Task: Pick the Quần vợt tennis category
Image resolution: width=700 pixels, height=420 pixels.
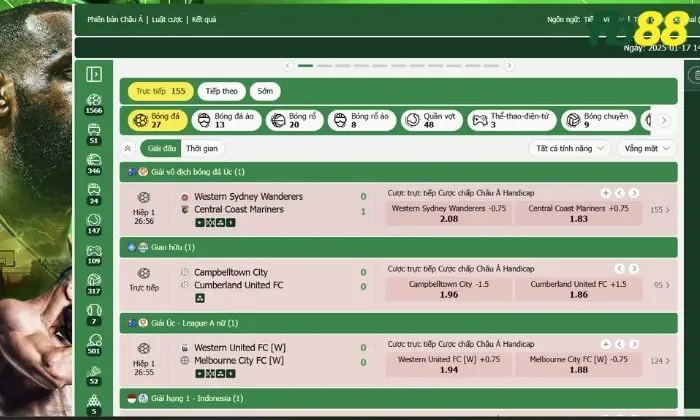Action: pyautogui.click(x=425, y=121)
